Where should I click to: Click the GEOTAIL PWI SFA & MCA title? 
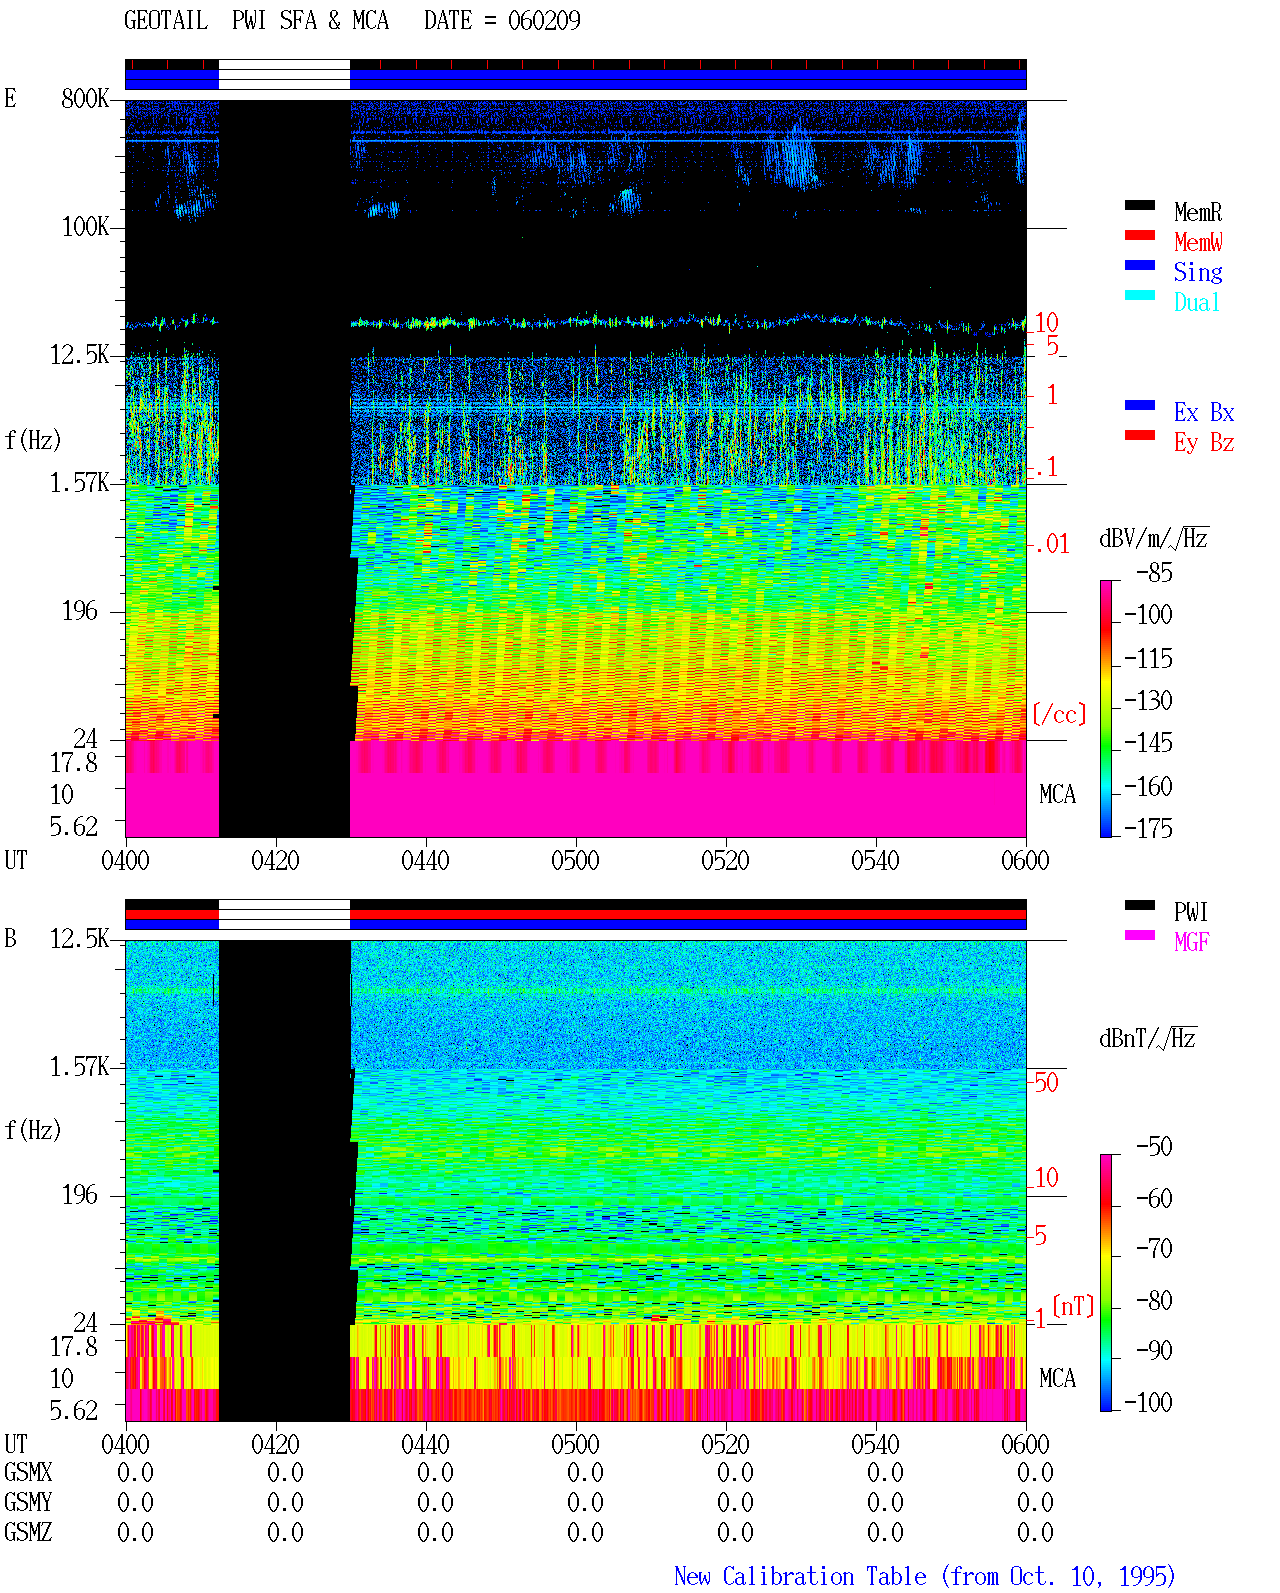[256, 20]
